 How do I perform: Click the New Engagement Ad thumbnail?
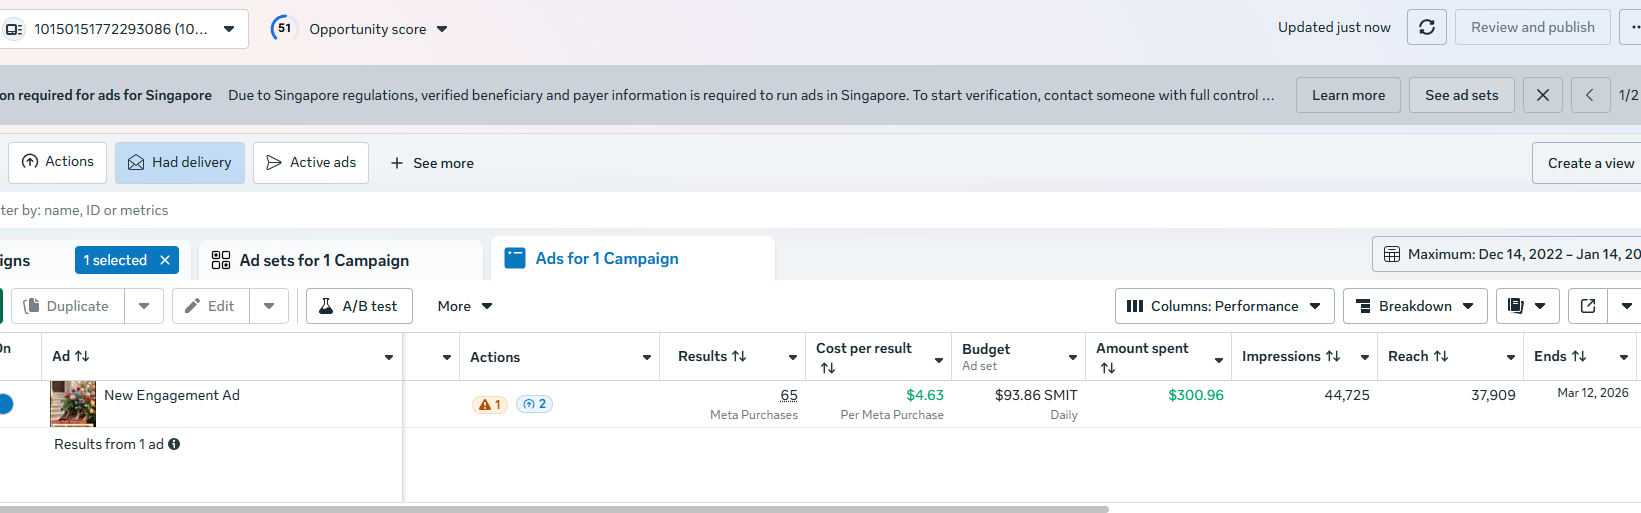73,403
